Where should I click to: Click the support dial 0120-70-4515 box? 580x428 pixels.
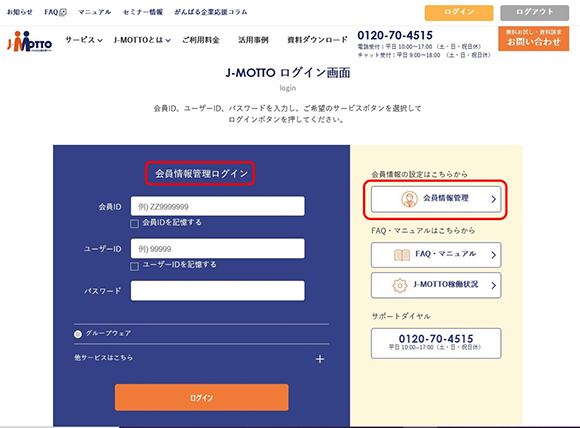click(x=436, y=343)
